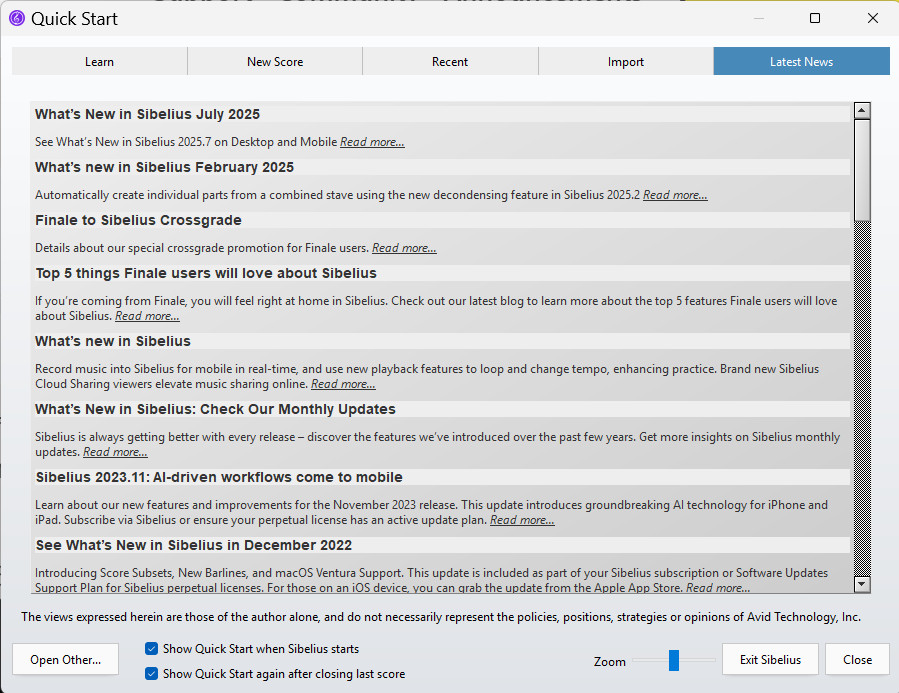
Task: Click the Open Other button
Action: tap(65, 660)
